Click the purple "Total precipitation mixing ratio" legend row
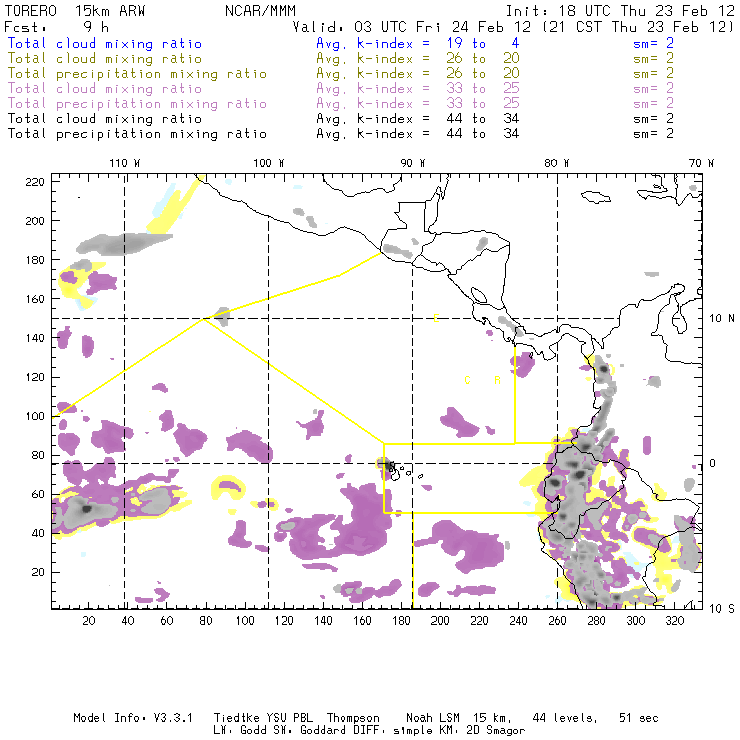The width and height of the screenshot is (740, 740). (137, 104)
